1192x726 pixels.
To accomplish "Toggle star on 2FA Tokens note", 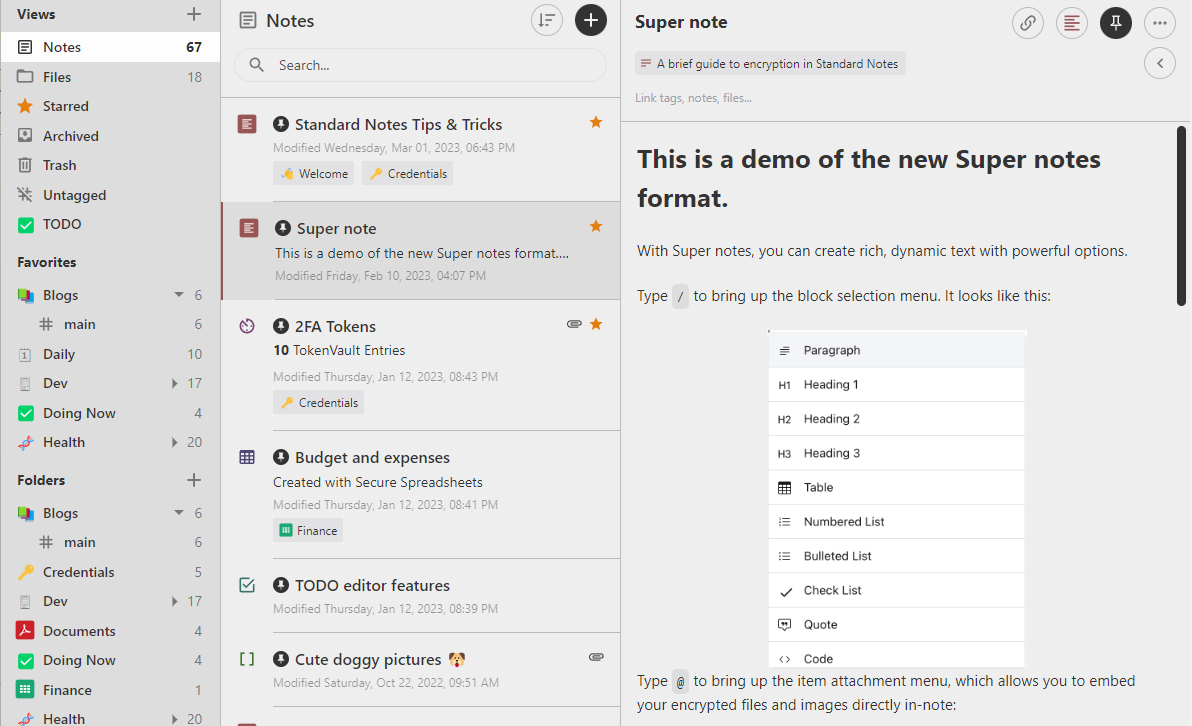I will [x=596, y=325].
